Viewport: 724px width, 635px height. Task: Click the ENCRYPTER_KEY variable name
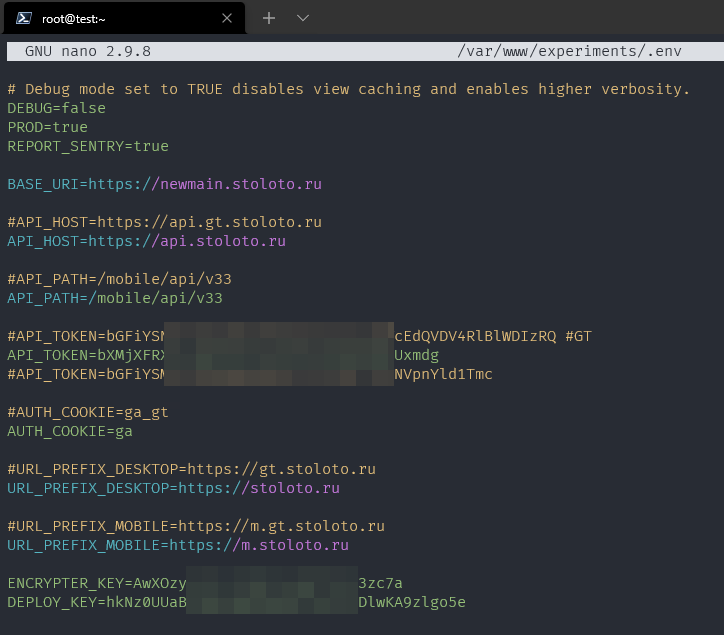click(65, 583)
